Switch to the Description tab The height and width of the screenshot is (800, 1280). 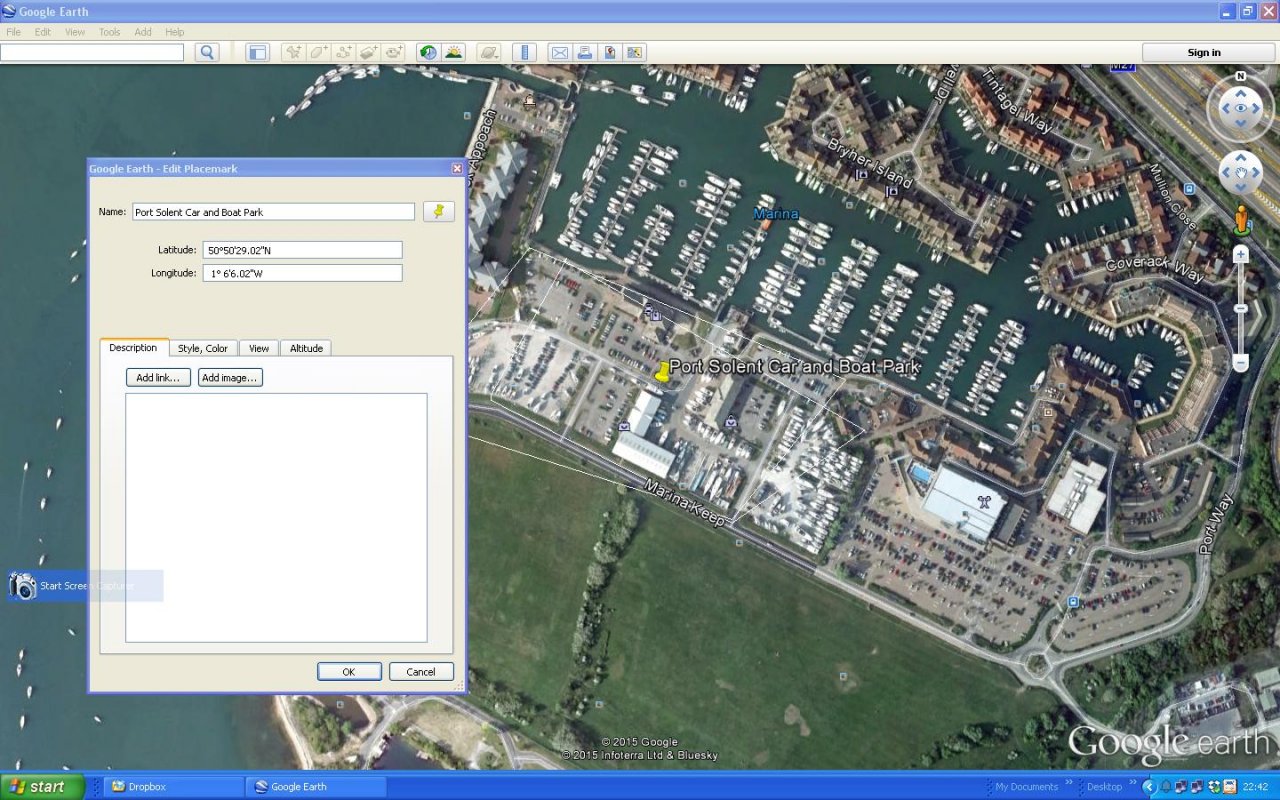[133, 347]
